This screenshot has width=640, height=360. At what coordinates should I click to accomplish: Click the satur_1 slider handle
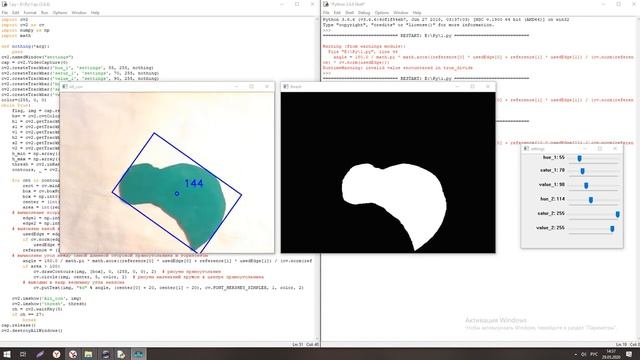[582, 171]
